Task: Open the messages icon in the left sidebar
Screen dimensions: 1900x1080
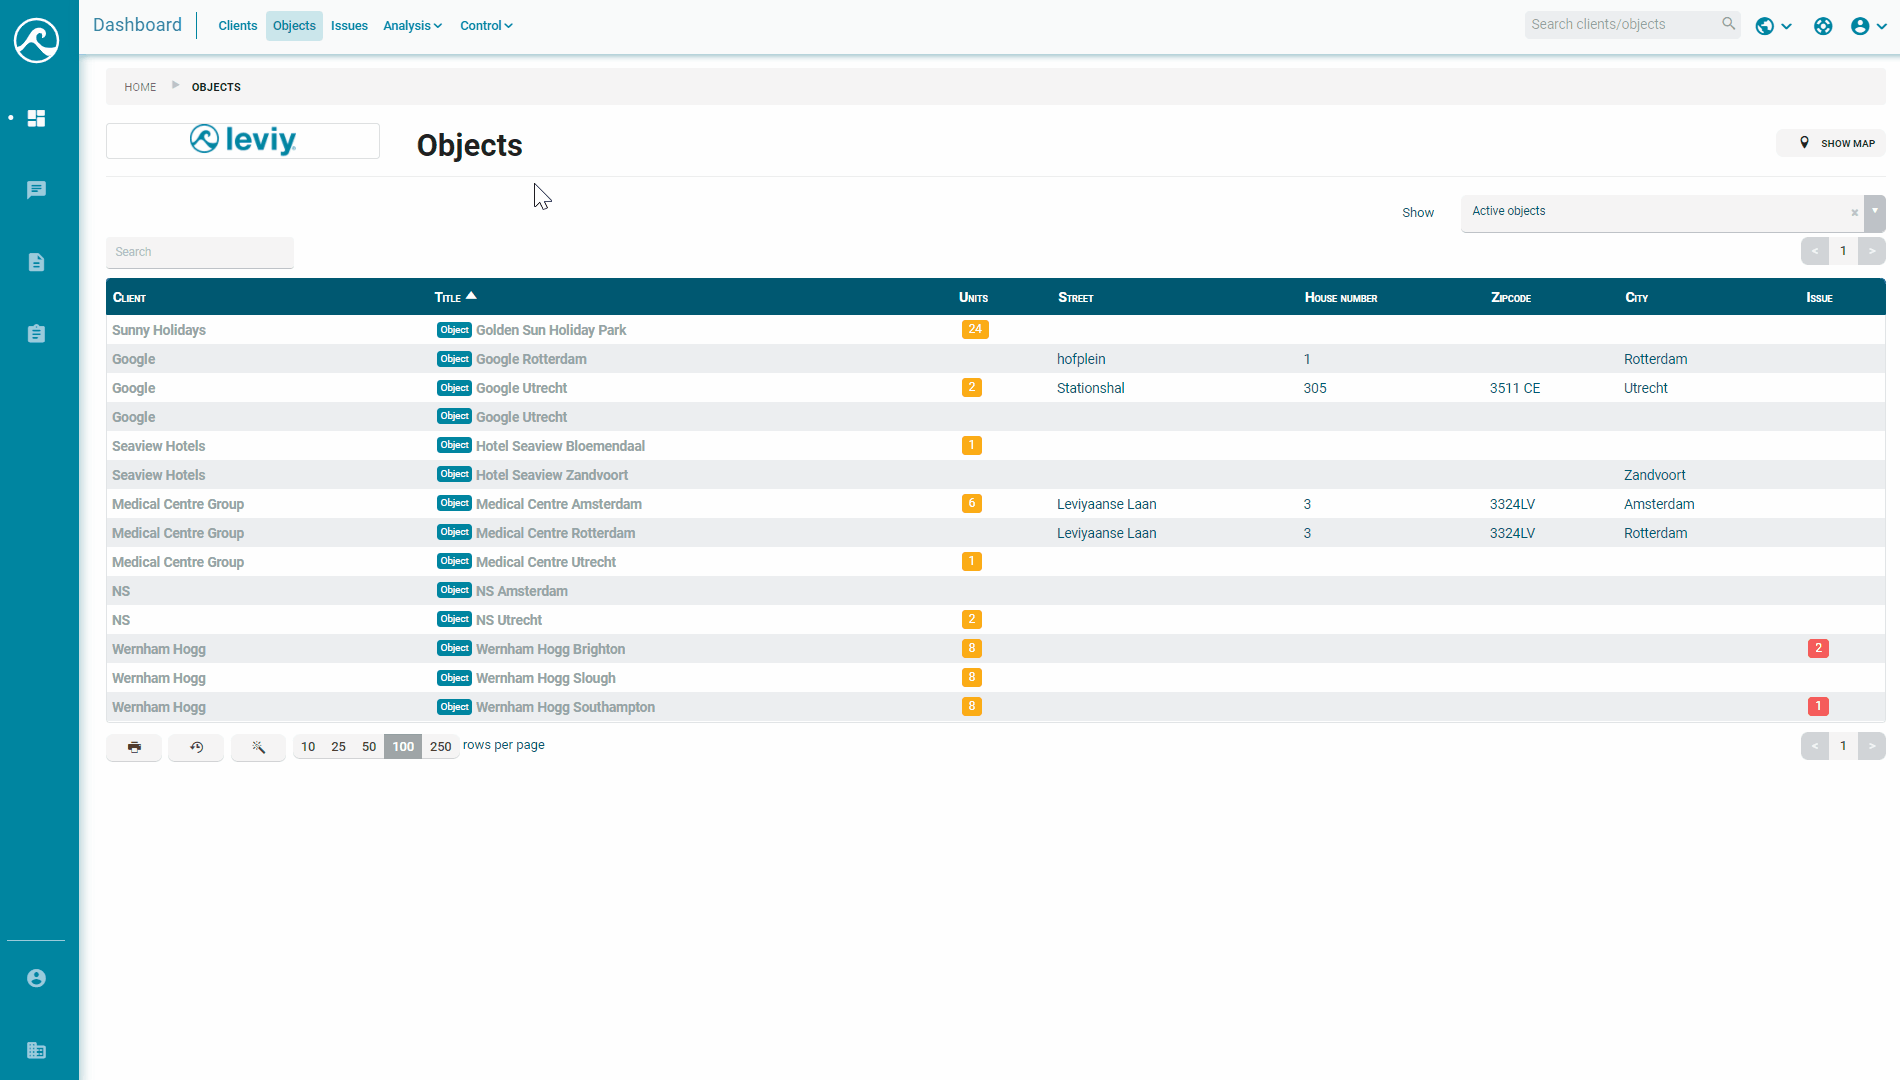Action: [36, 189]
